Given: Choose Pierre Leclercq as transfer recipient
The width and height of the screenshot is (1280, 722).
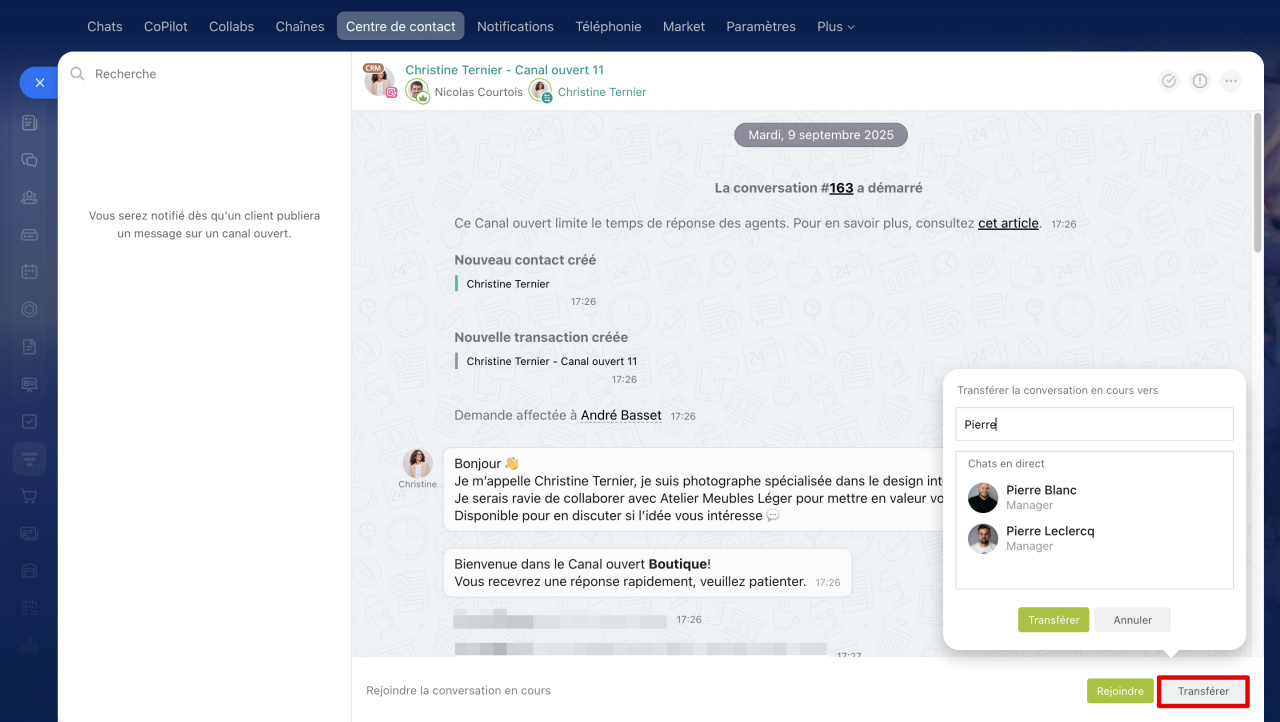Looking at the screenshot, I should pos(1049,538).
